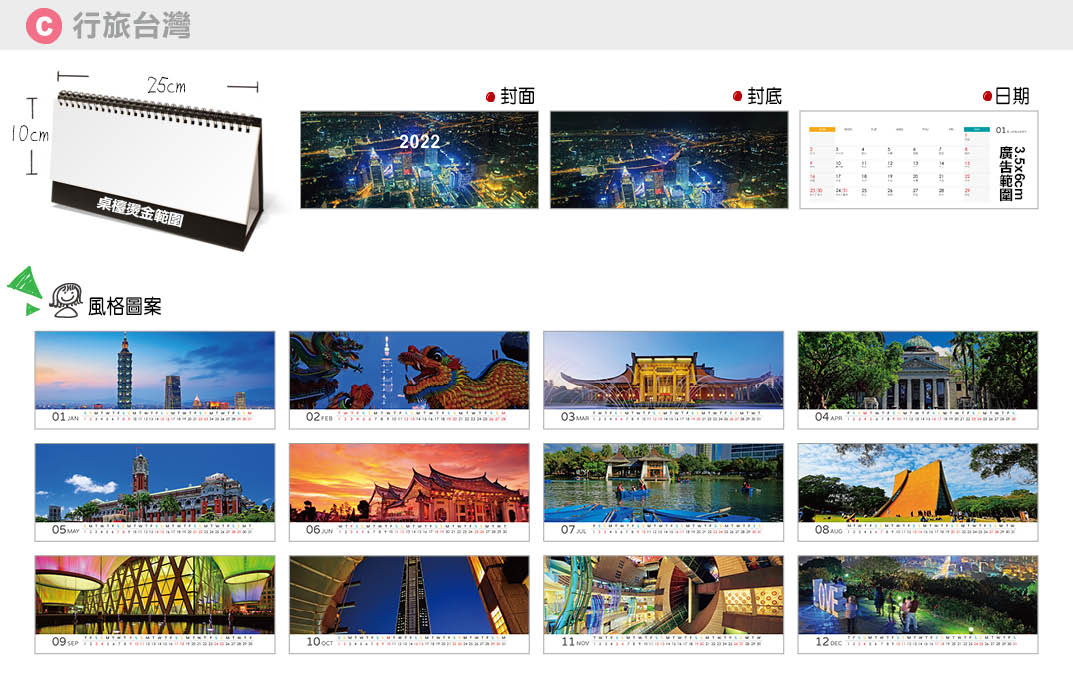Viewport: 1073px width, 684px height.
Task: Select the 02 FEB dragon sculpture image
Action: tap(409, 370)
